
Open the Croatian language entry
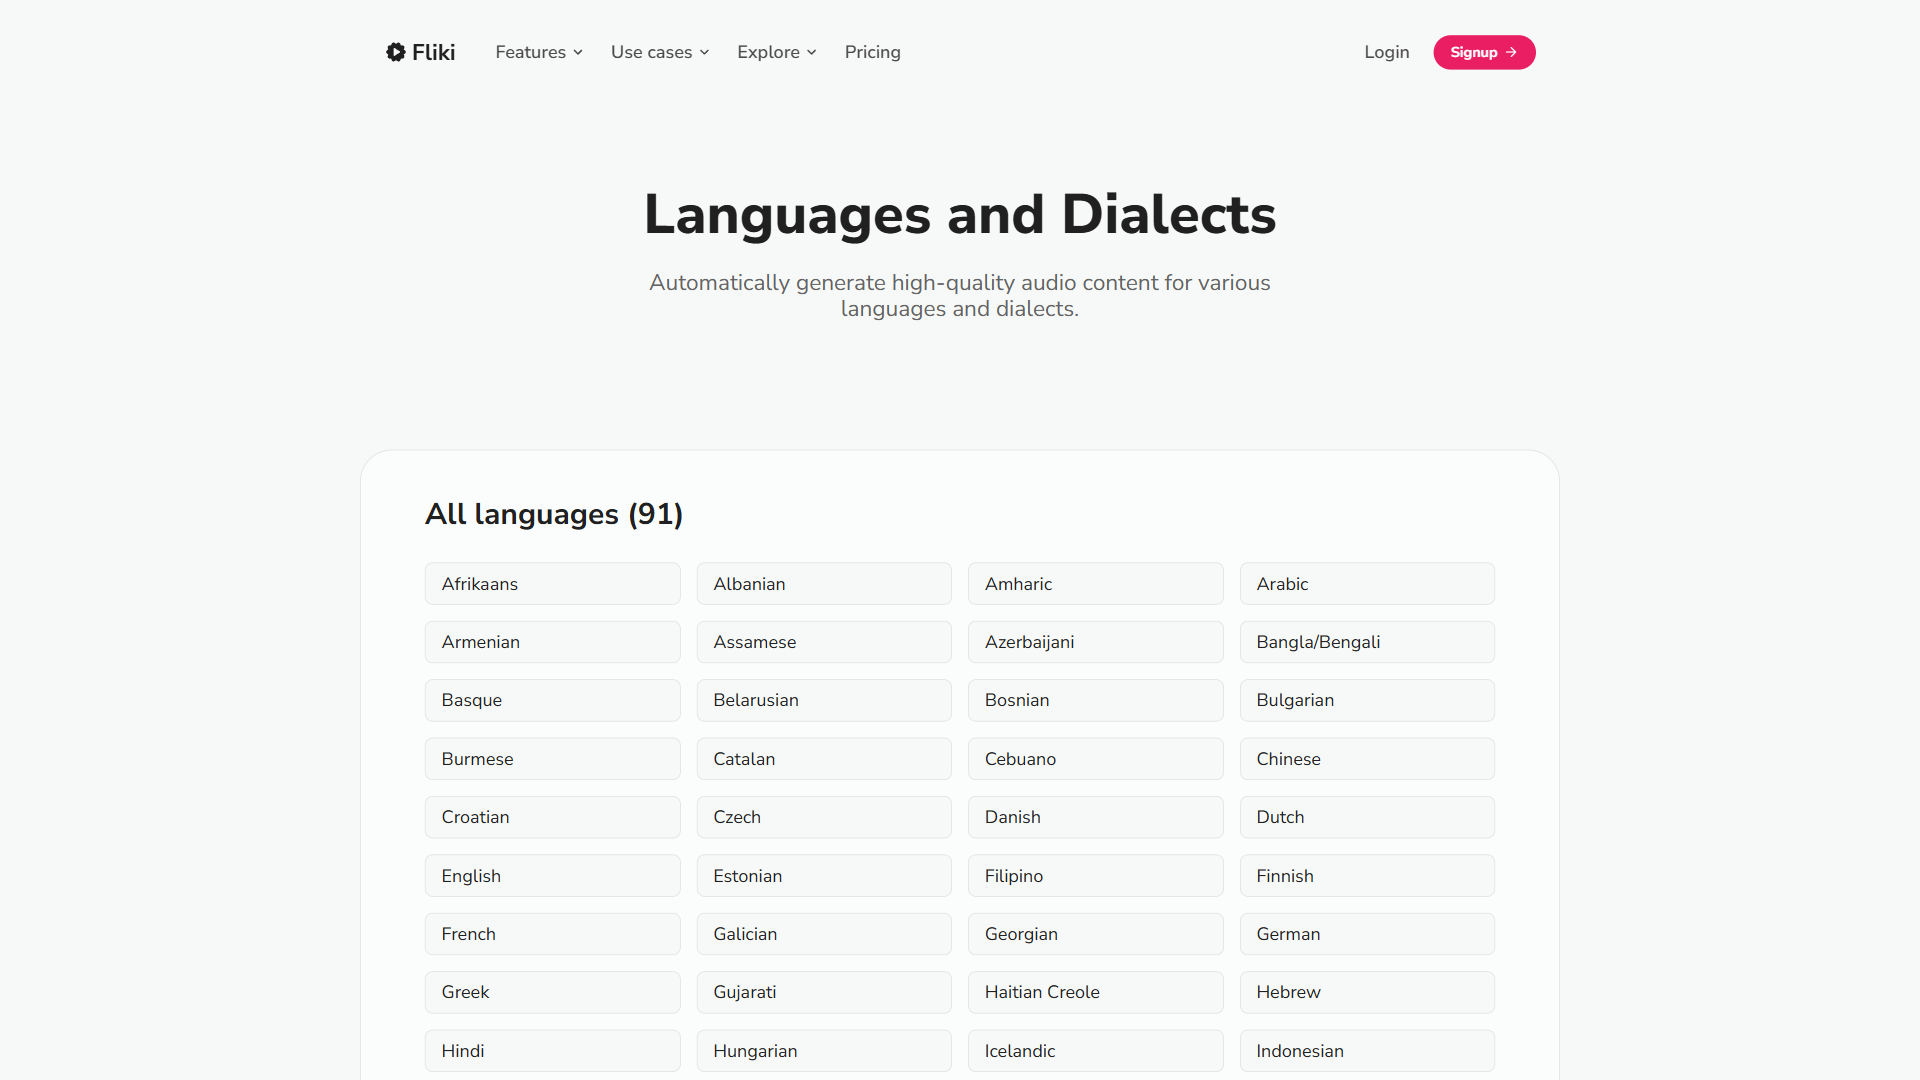[x=553, y=817]
